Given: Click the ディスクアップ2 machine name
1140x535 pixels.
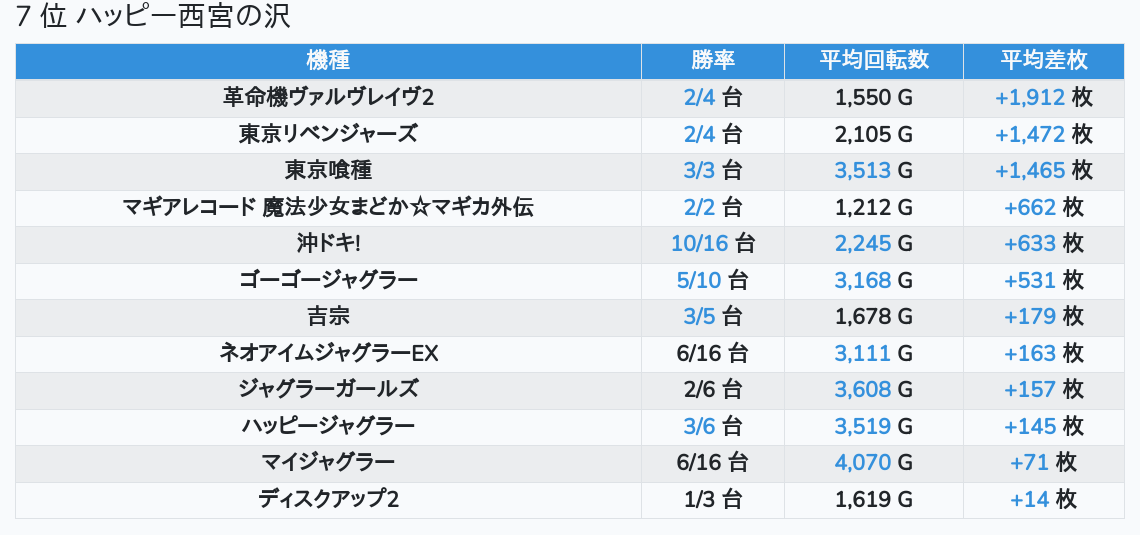Looking at the screenshot, I should 328,499.
